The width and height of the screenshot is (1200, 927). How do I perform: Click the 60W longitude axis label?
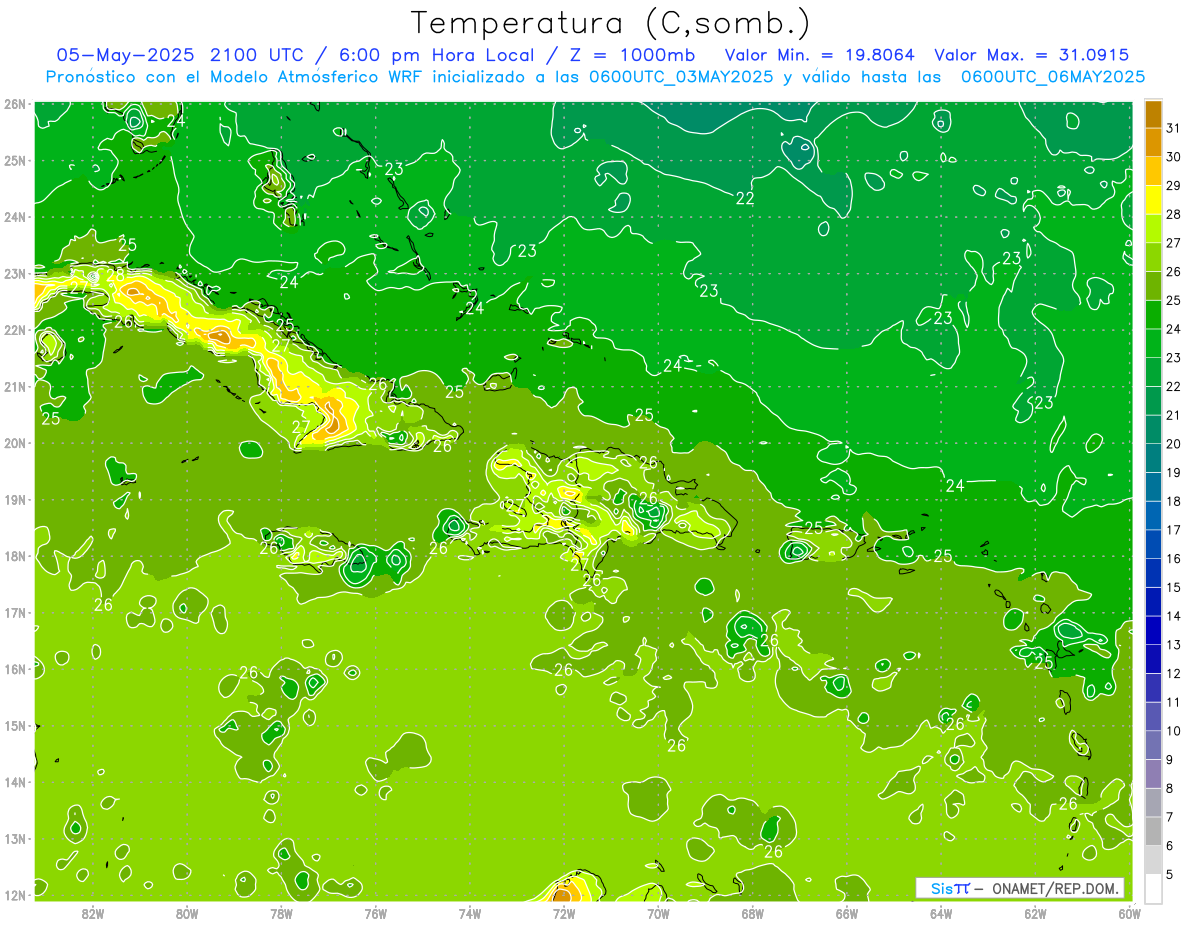pos(1129,914)
